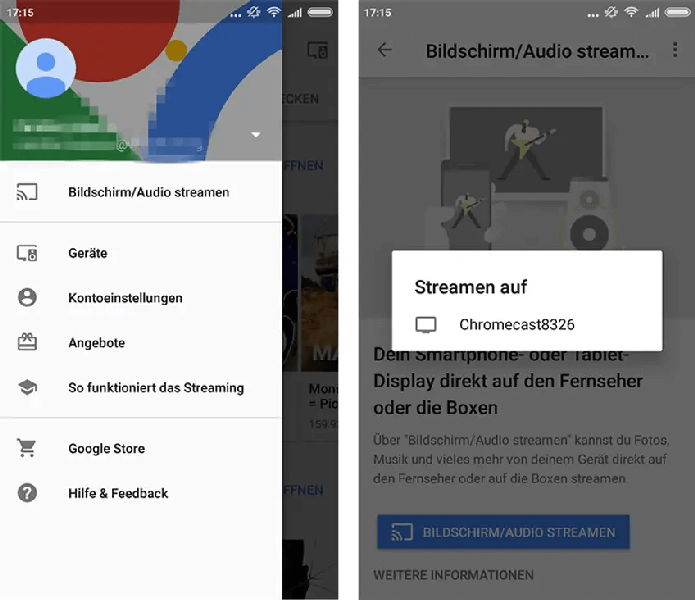Tap the cast icon beside Bildschirm/Audio streamen
Screen dimensions: 695x600
(x=27, y=192)
